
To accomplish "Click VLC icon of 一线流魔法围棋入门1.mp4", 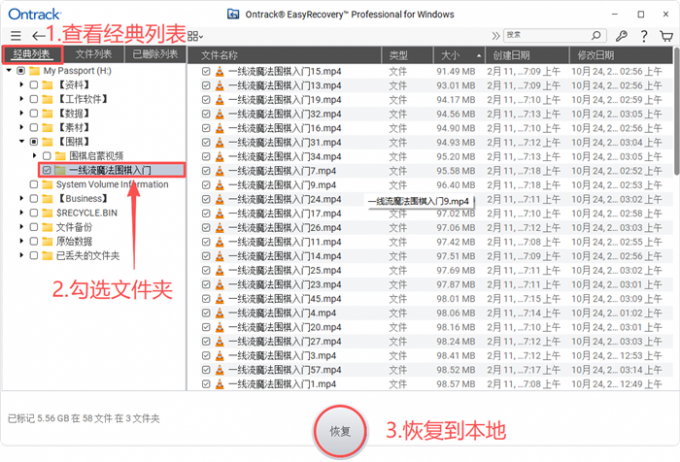I will pyautogui.click(x=220, y=384).
